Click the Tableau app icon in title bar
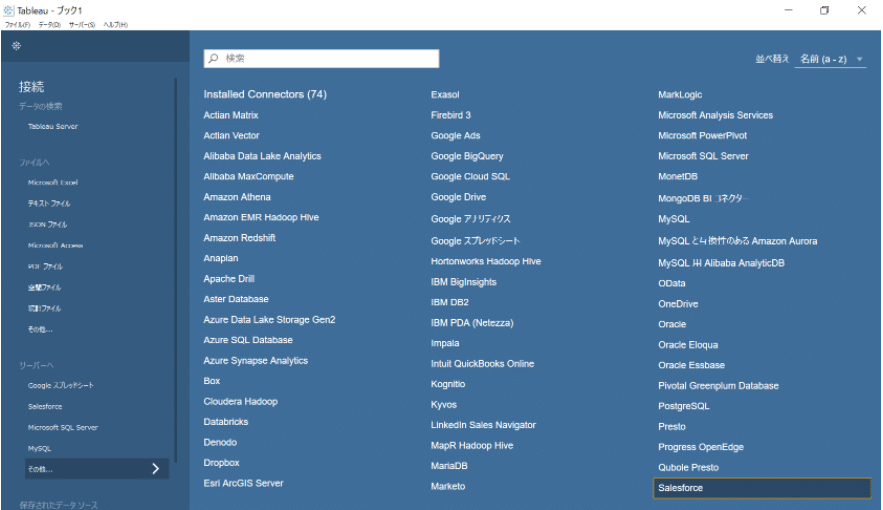Screen dimensions: 883x510 [9, 10]
